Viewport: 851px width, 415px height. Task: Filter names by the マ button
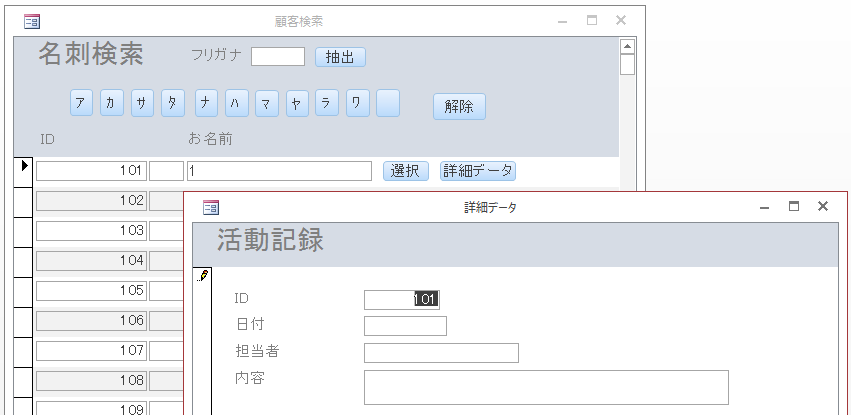(x=267, y=103)
